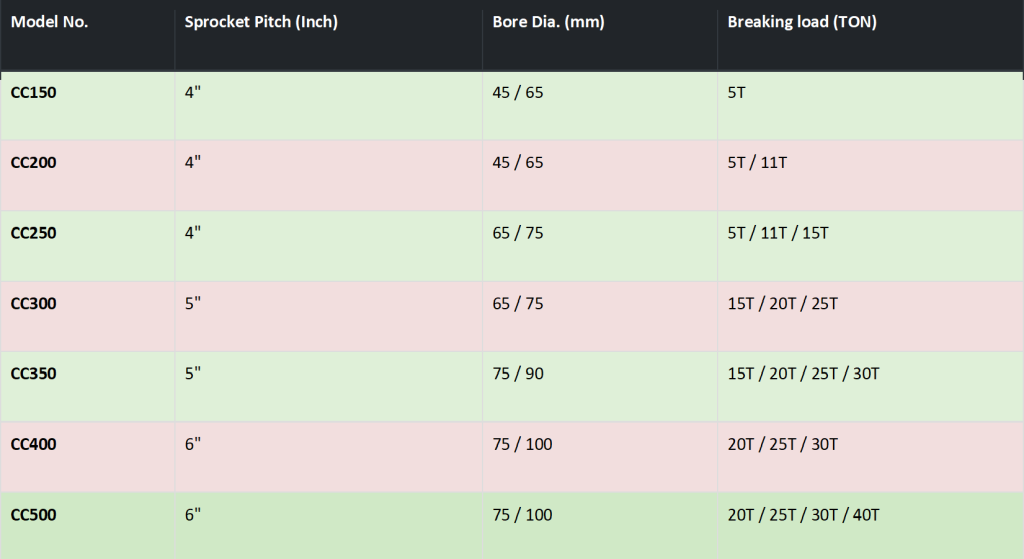Viewport: 1024px width, 559px height.
Task: Select the CC250 model cell
Action: (x=34, y=233)
